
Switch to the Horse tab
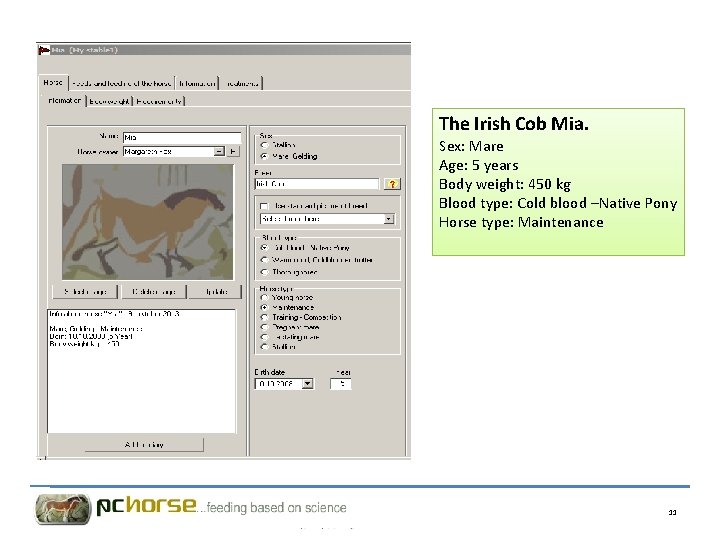point(53,83)
